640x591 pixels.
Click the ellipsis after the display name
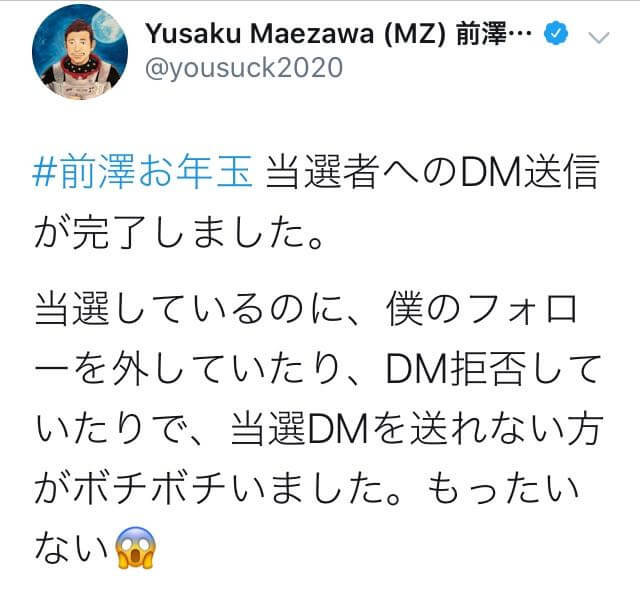(x=520, y=35)
